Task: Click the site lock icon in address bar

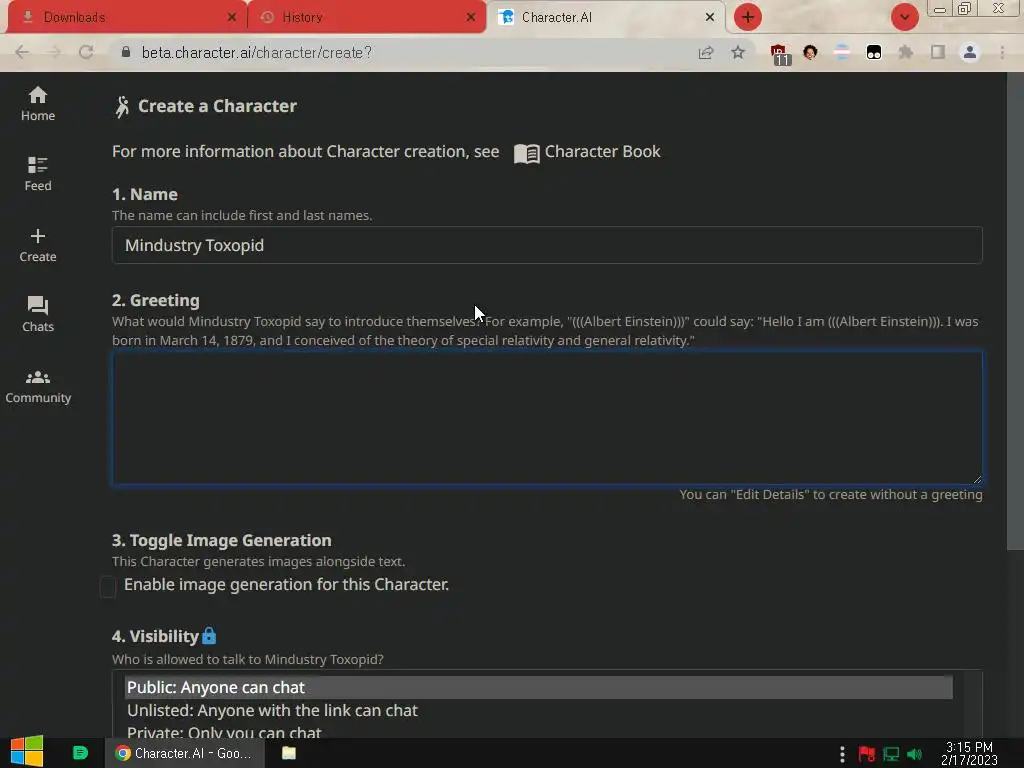Action: pos(126,52)
